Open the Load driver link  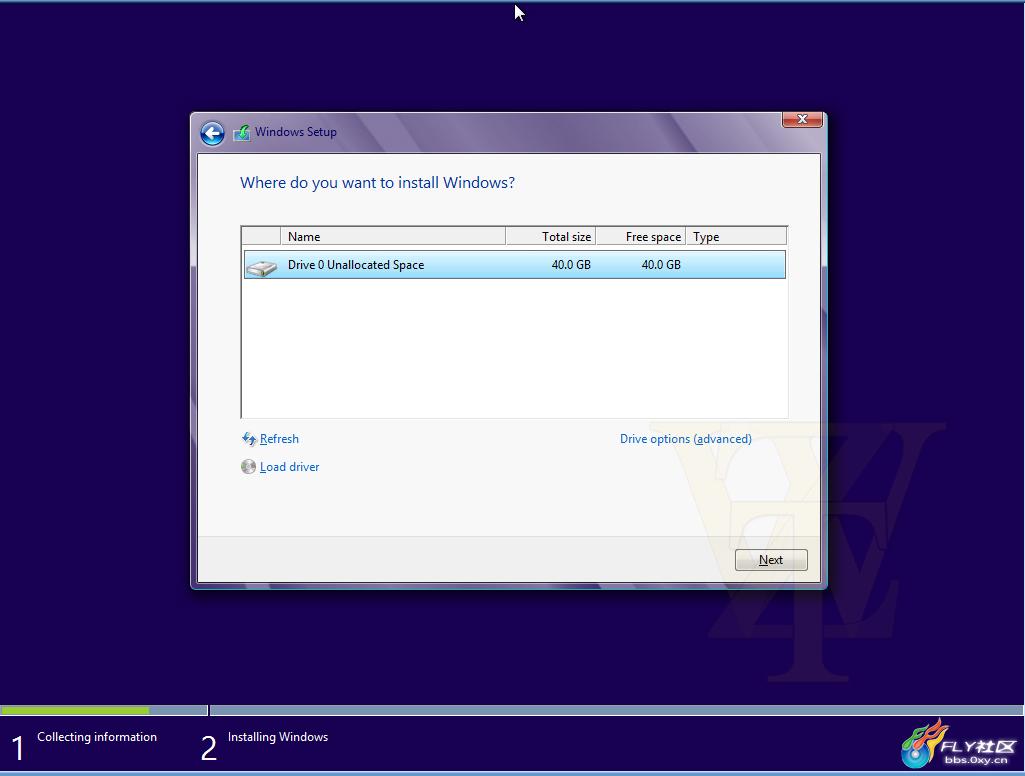[290, 467]
